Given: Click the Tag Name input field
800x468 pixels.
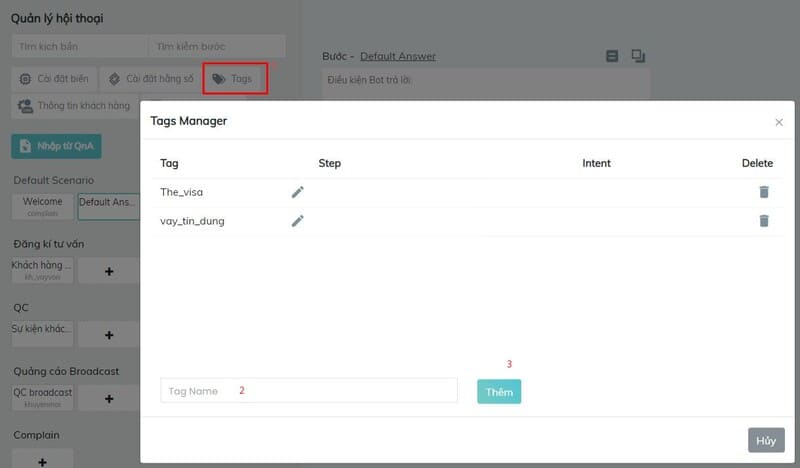Looking at the screenshot, I should coord(308,391).
